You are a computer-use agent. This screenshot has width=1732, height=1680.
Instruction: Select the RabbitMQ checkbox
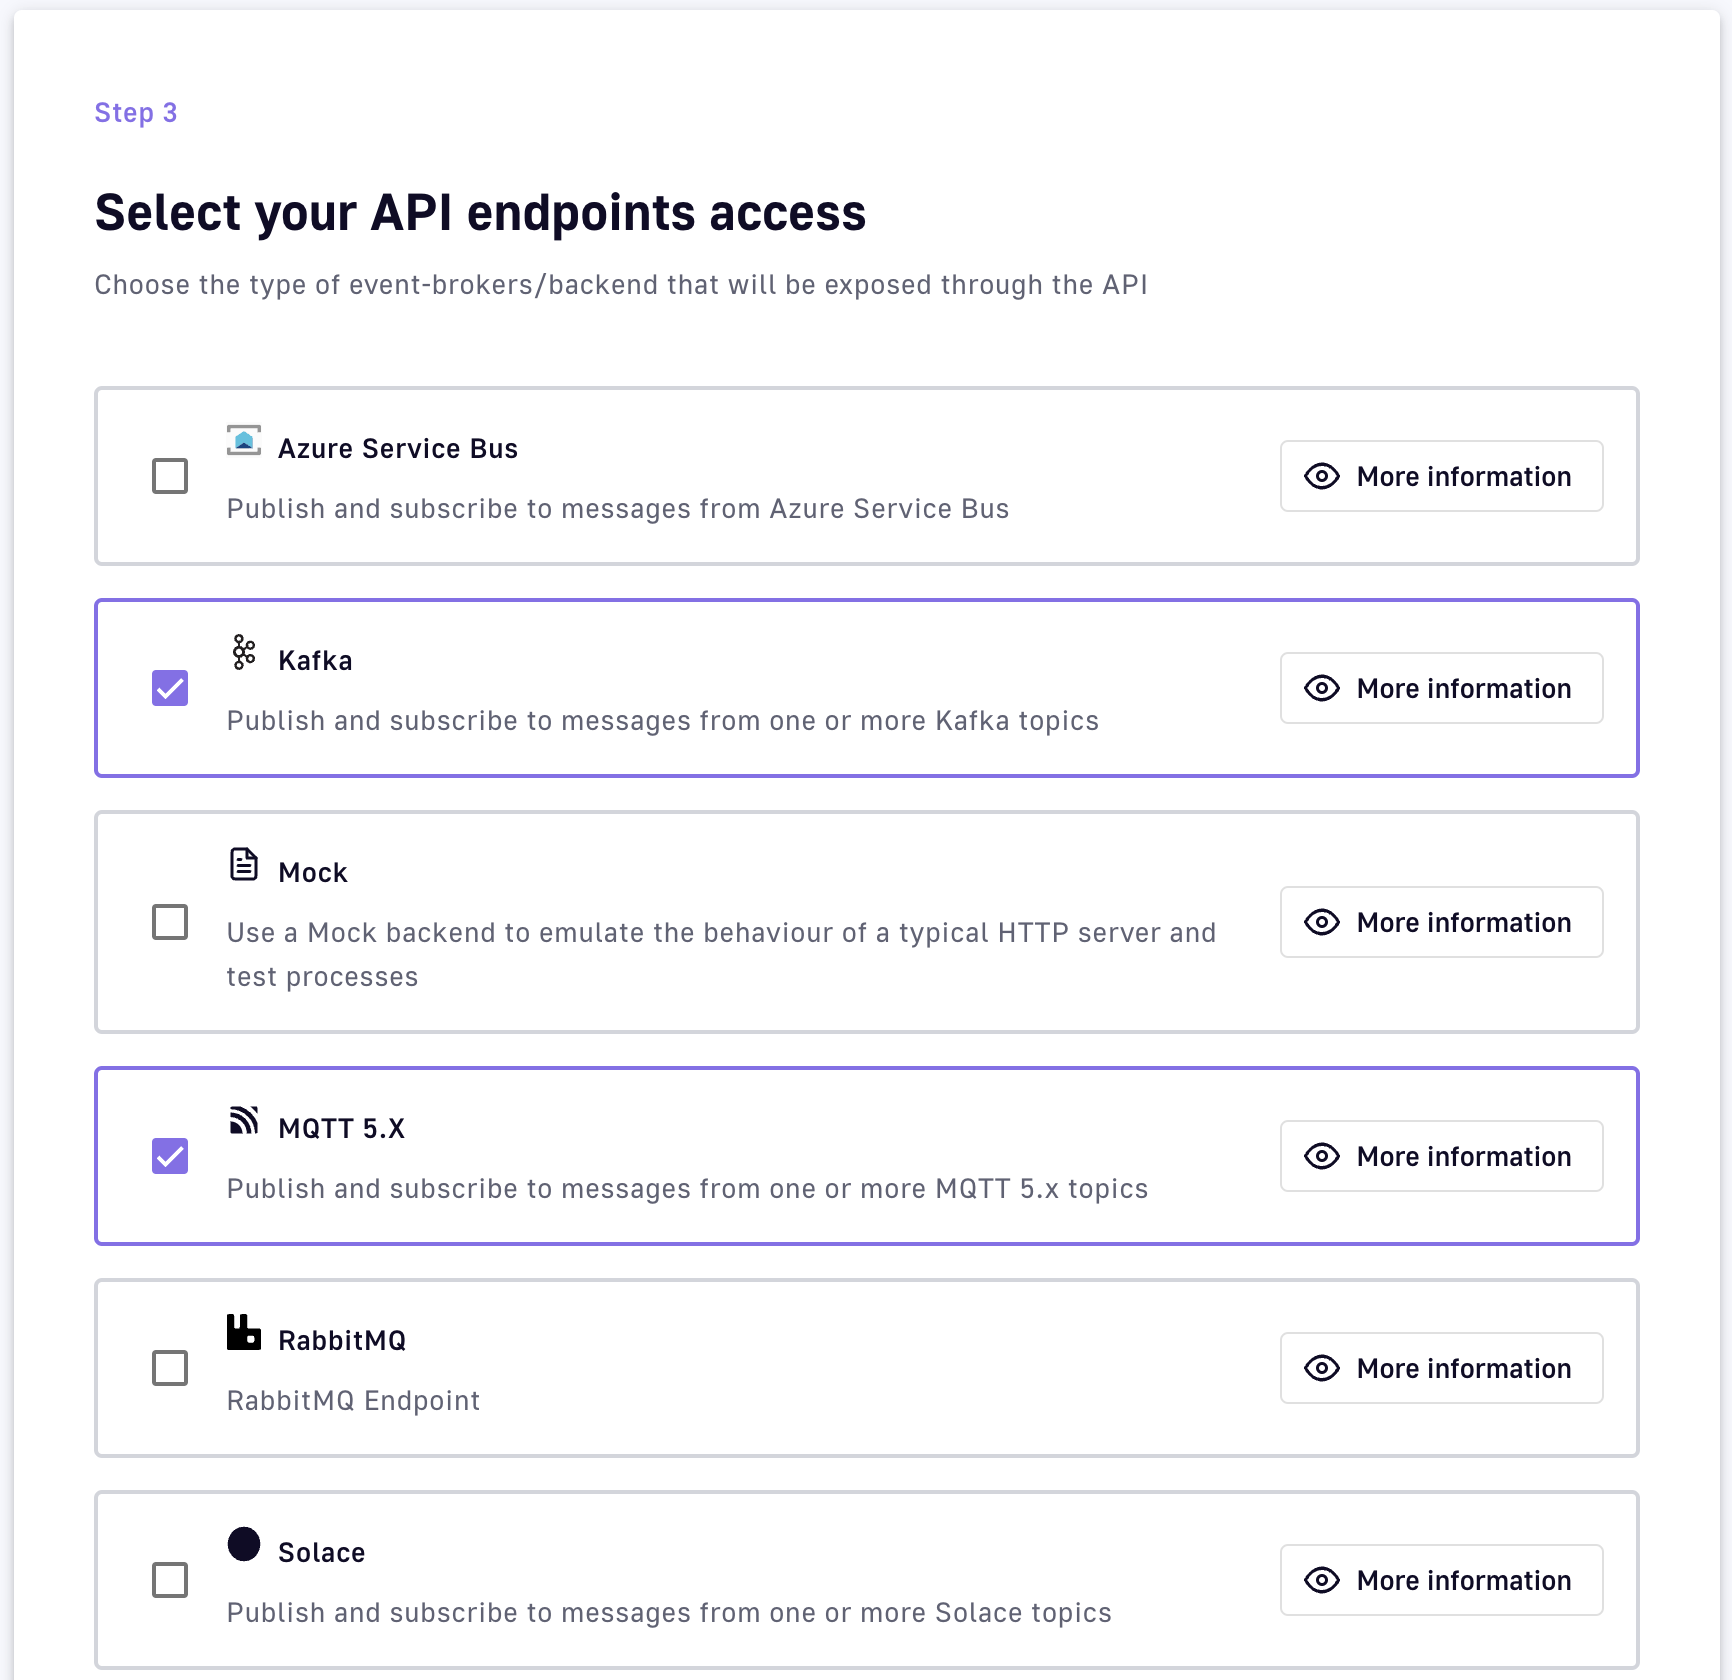pos(170,1368)
